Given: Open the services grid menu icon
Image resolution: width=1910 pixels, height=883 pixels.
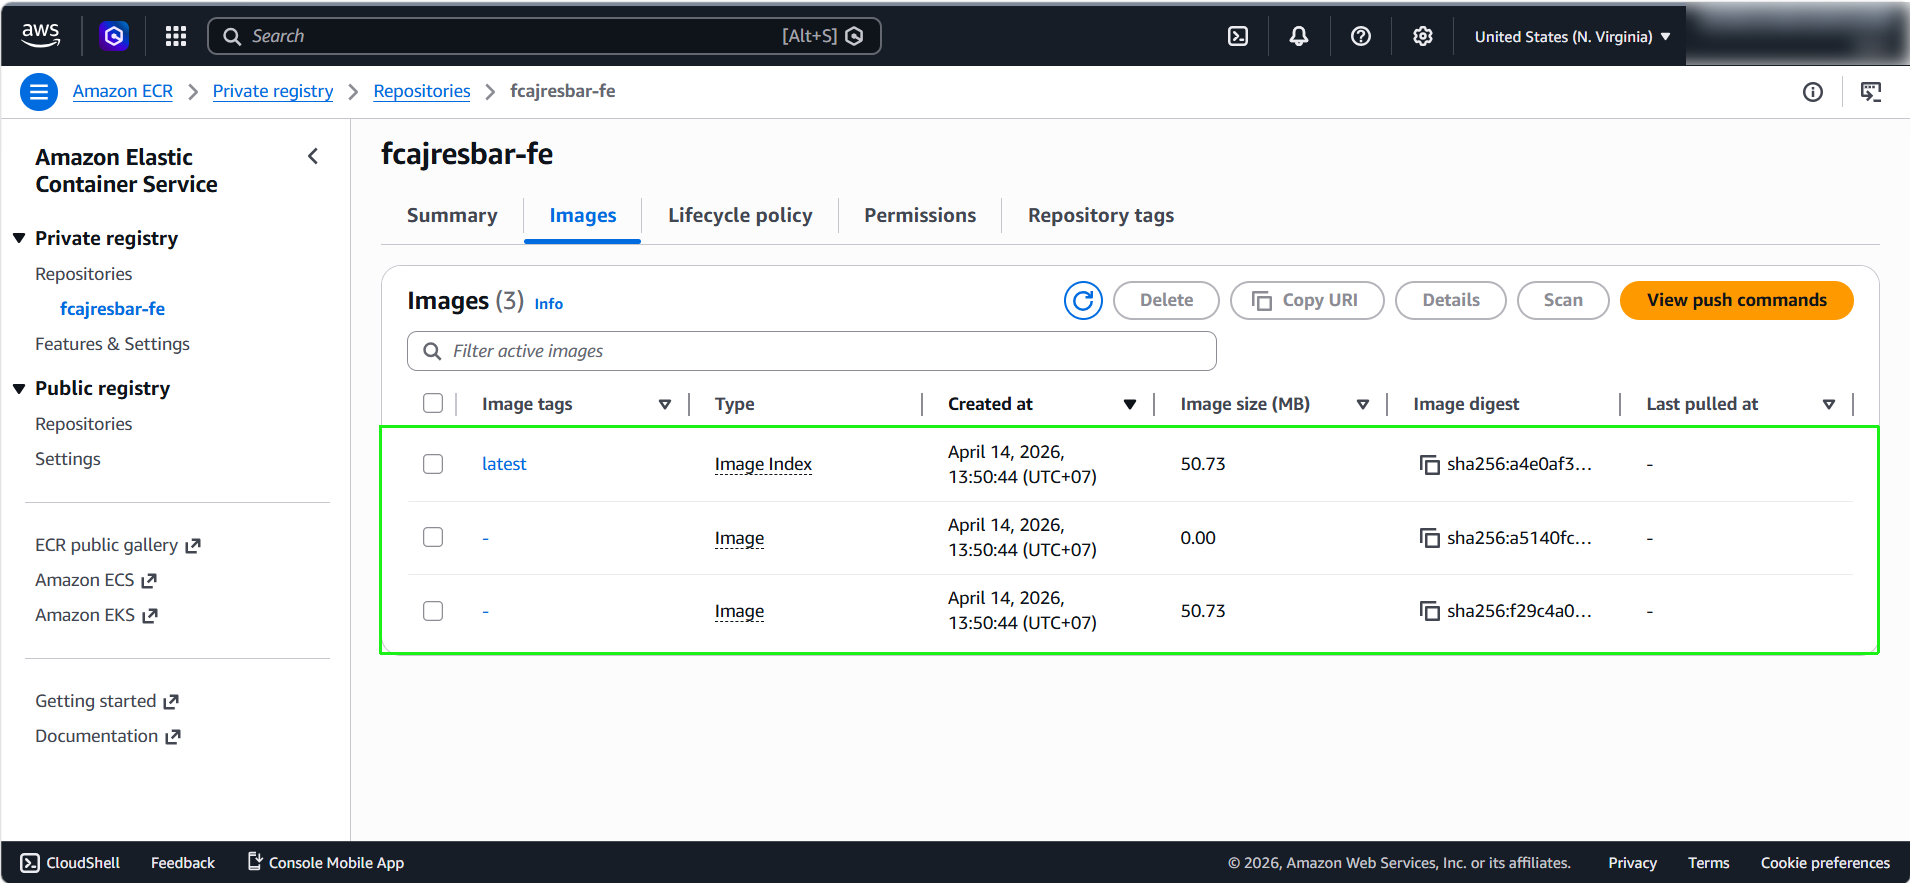Looking at the screenshot, I should point(176,36).
